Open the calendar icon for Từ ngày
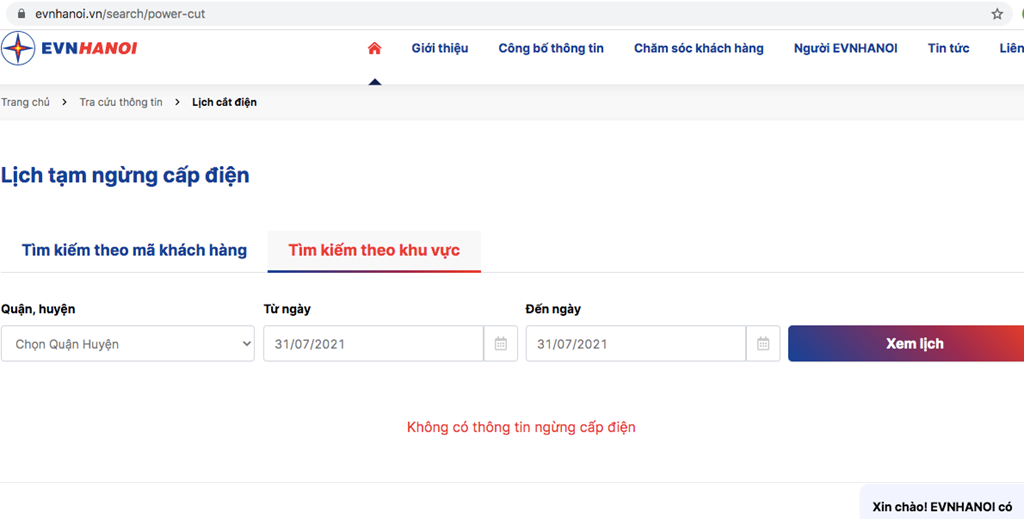This screenshot has width=1024, height=519. (x=501, y=343)
